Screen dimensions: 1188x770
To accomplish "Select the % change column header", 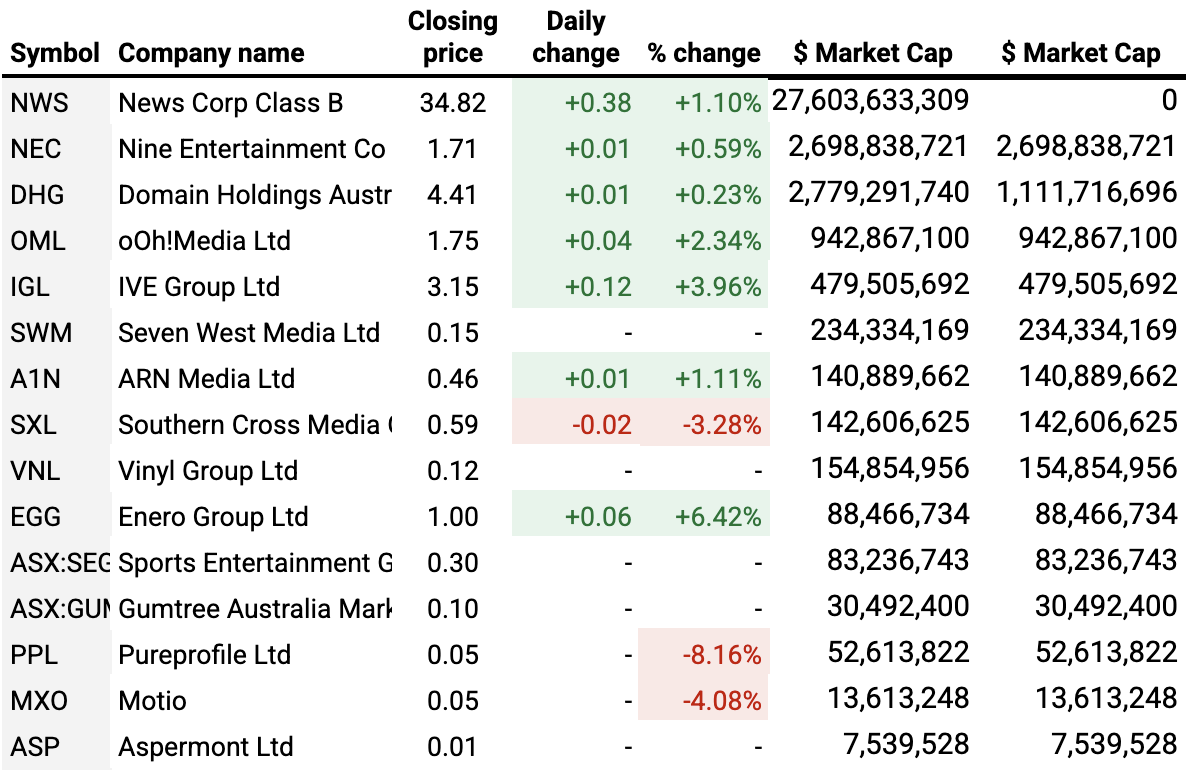I will pos(704,53).
